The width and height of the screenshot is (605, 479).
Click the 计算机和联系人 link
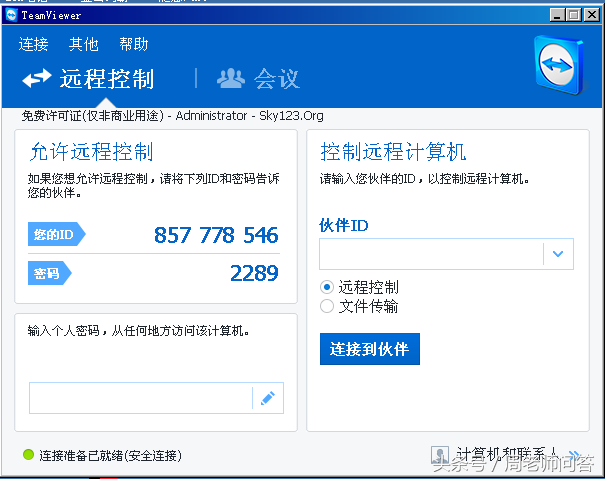(507, 455)
